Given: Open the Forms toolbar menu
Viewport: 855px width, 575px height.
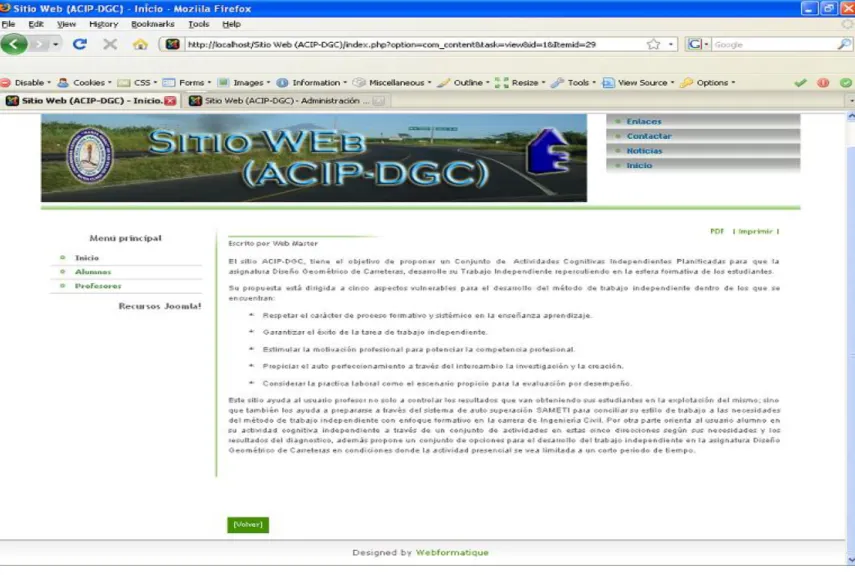Looking at the screenshot, I should click(187, 83).
